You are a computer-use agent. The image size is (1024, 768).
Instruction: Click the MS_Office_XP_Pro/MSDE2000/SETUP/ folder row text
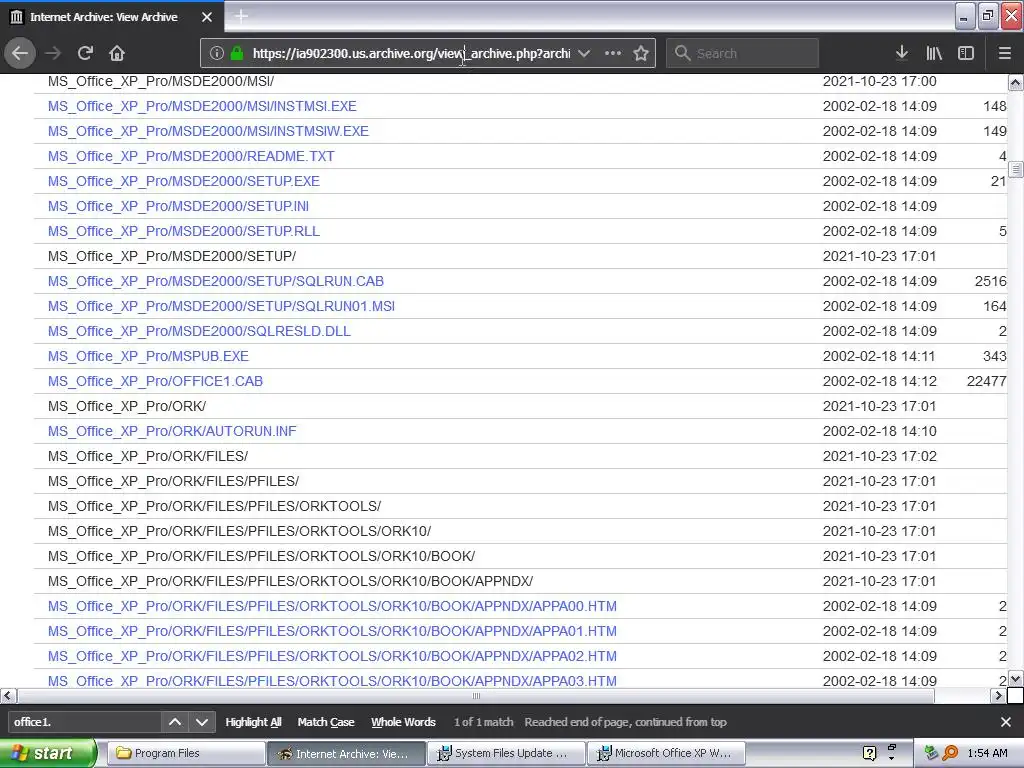(172, 256)
